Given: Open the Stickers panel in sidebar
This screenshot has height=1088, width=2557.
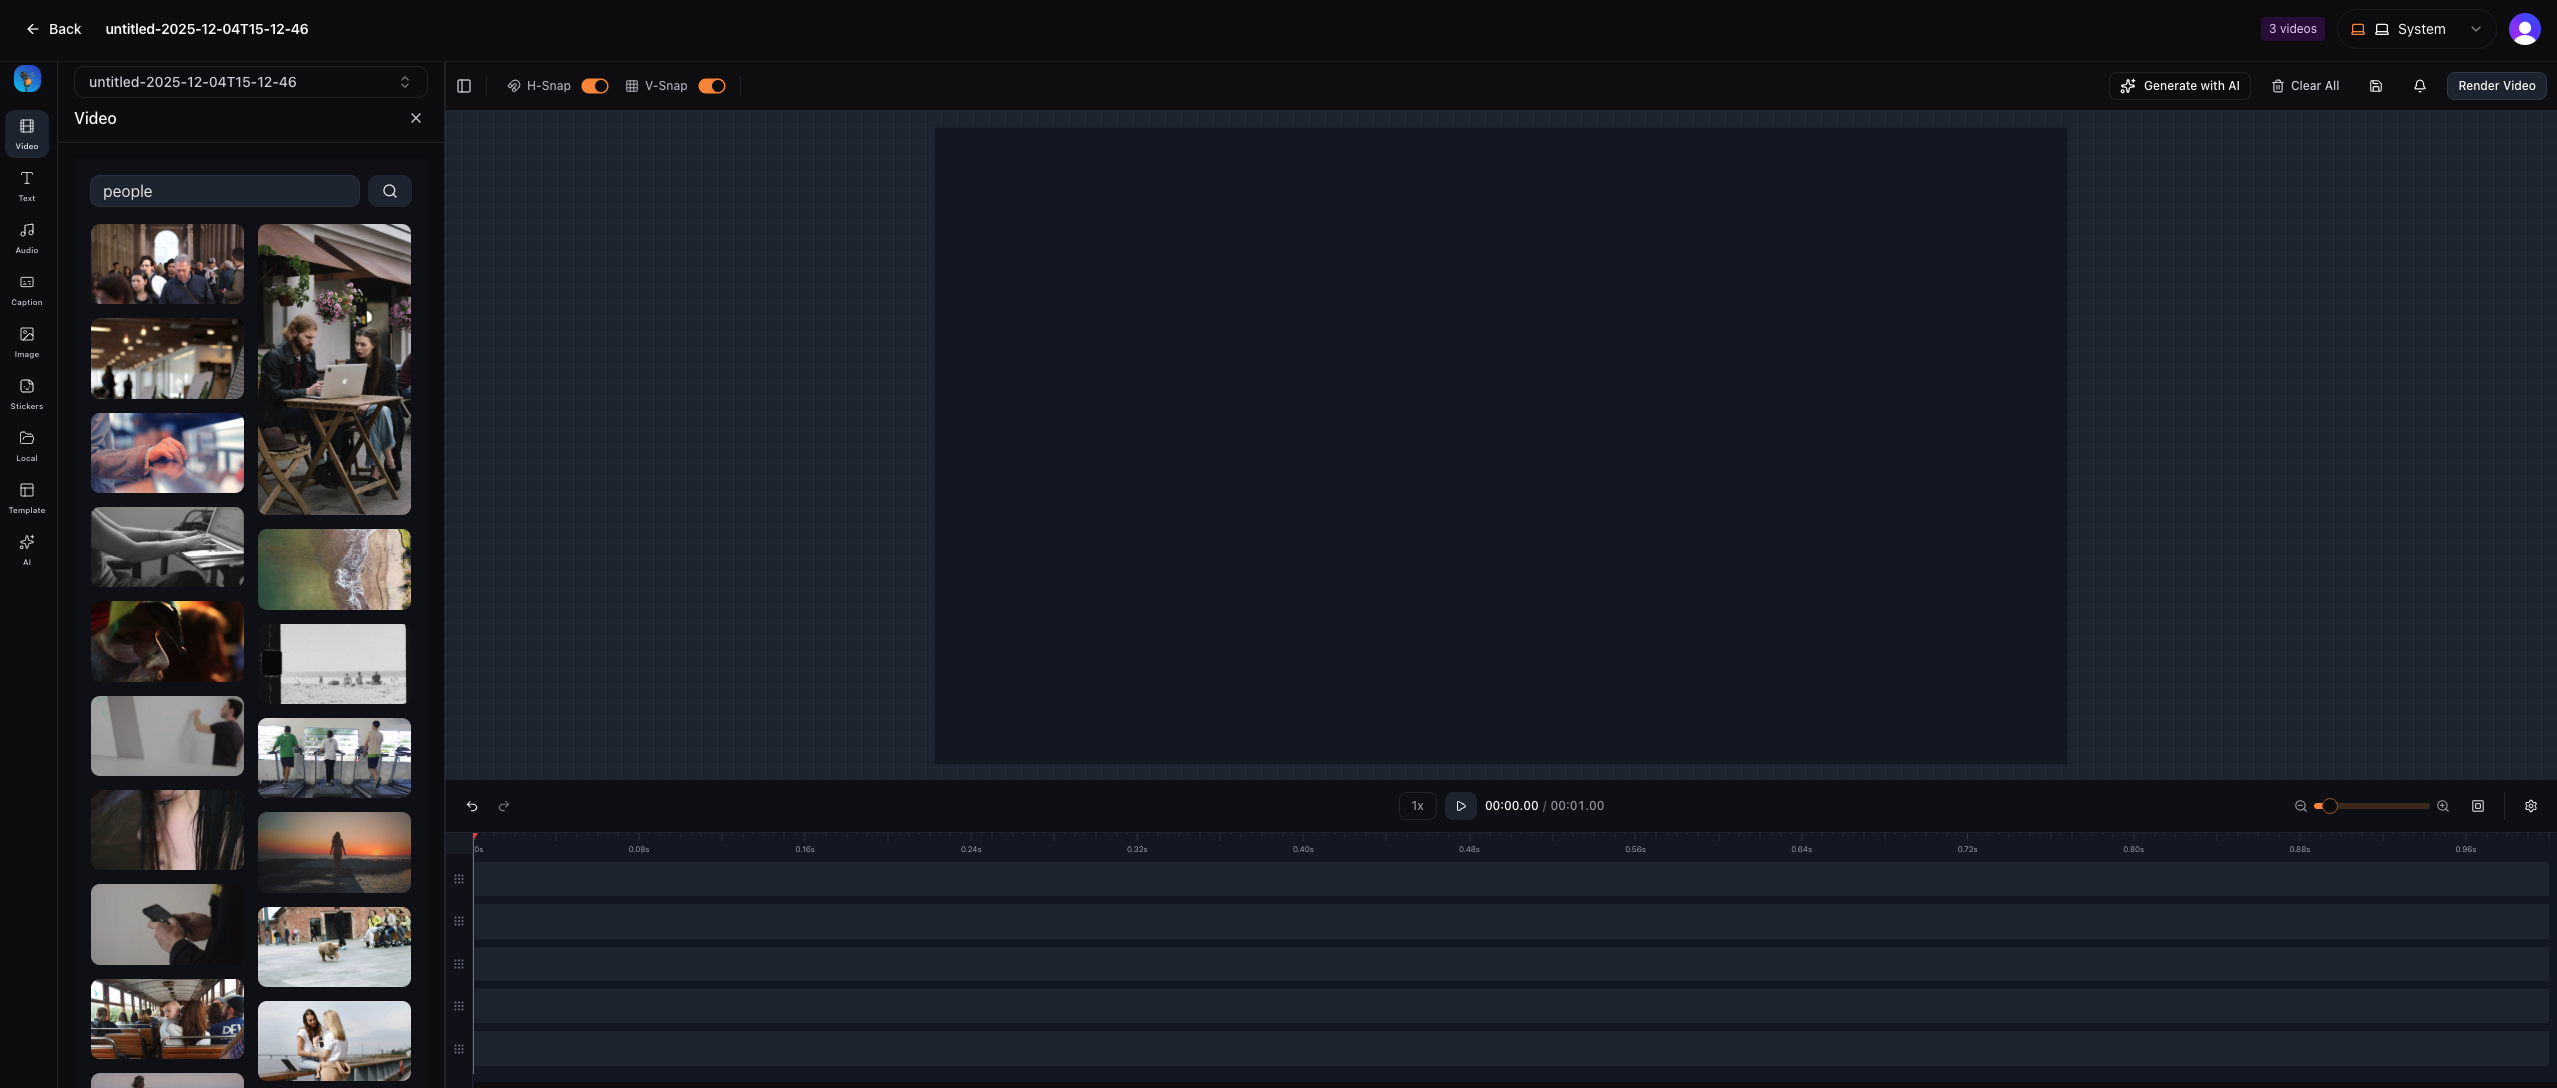Looking at the screenshot, I should click(27, 393).
